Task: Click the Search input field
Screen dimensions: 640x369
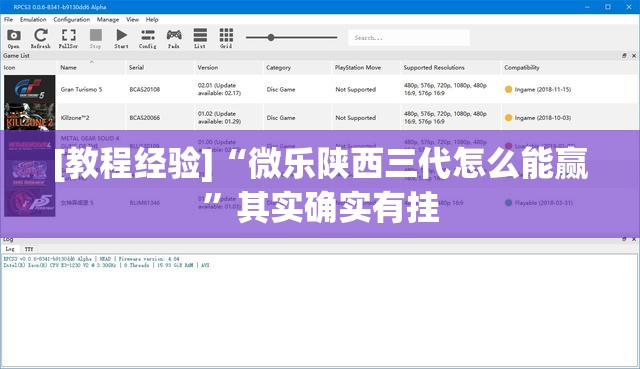Action: (x=409, y=38)
